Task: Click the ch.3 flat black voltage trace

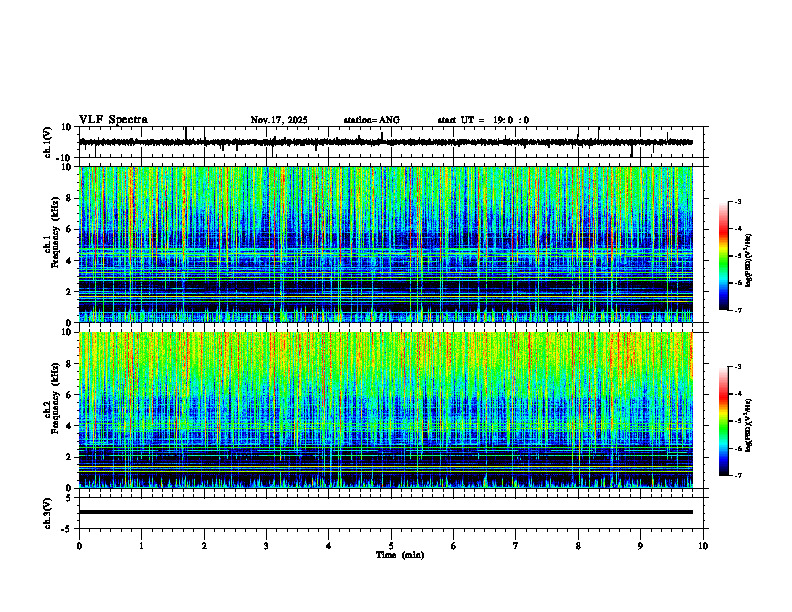Action: pos(386,512)
